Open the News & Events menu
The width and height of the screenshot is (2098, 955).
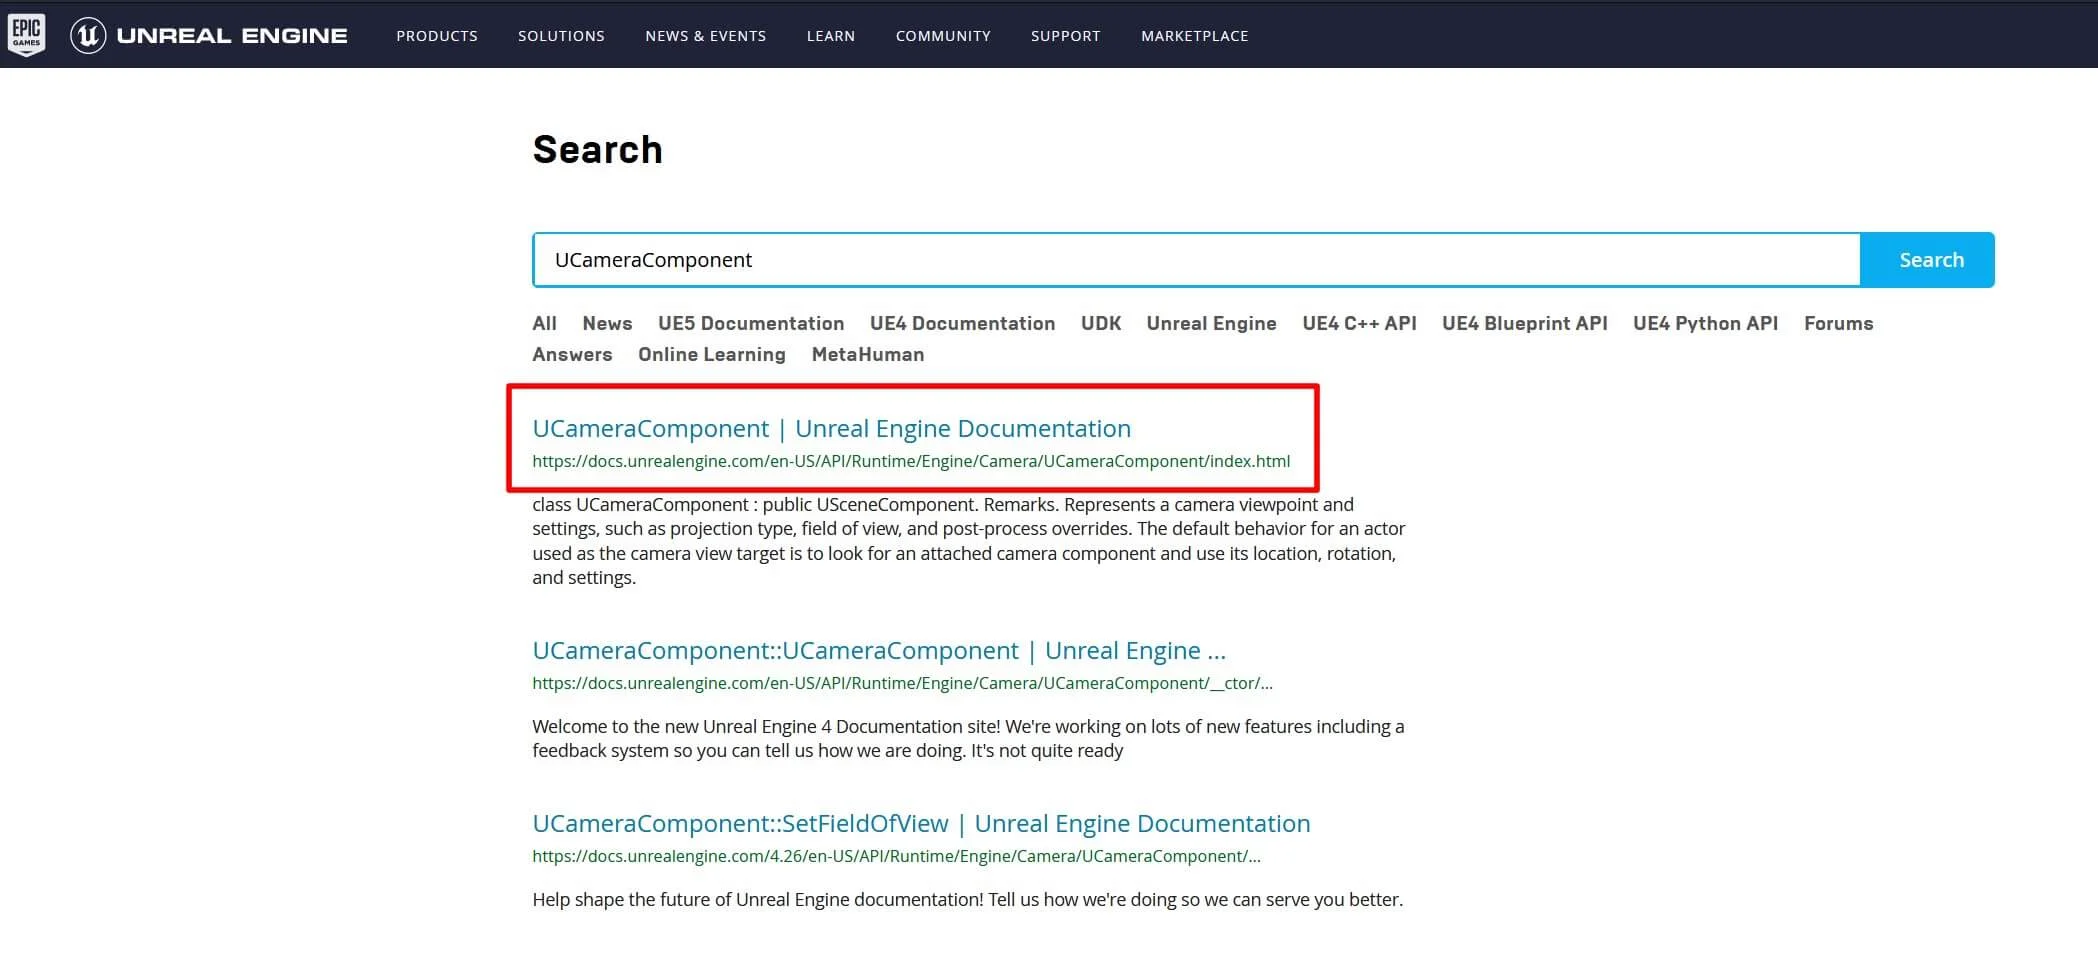click(x=706, y=36)
